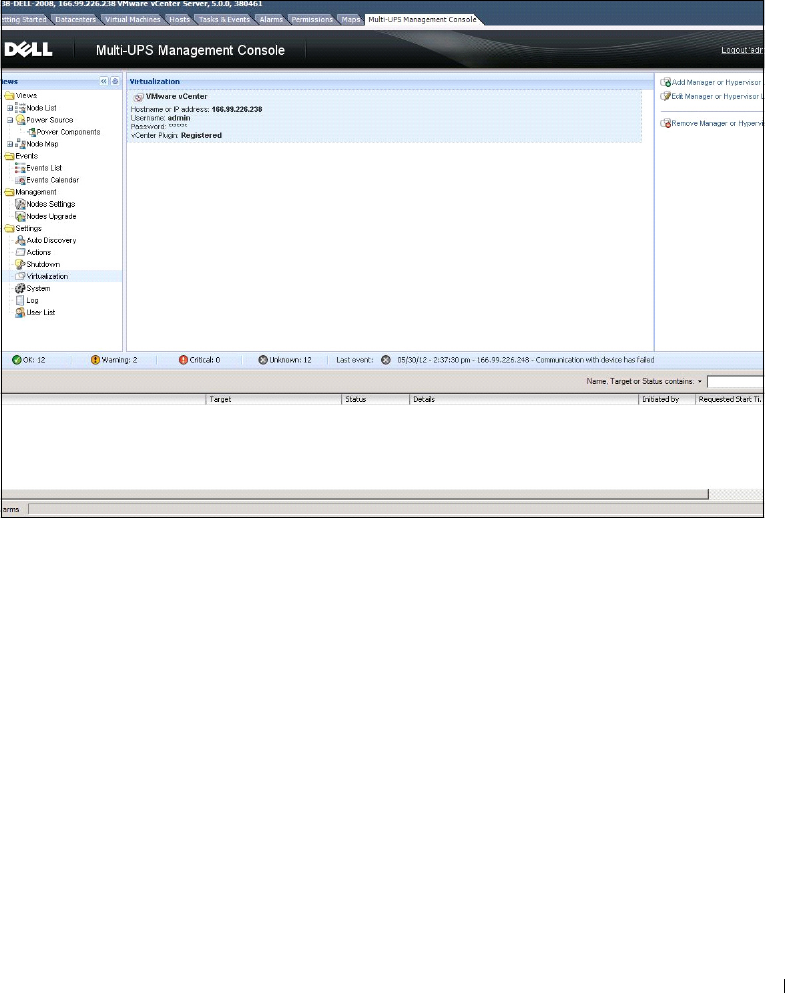Screen dimensions: 785x993
Task: Click the horizontal scrollbar in task list
Action: (x=355, y=494)
